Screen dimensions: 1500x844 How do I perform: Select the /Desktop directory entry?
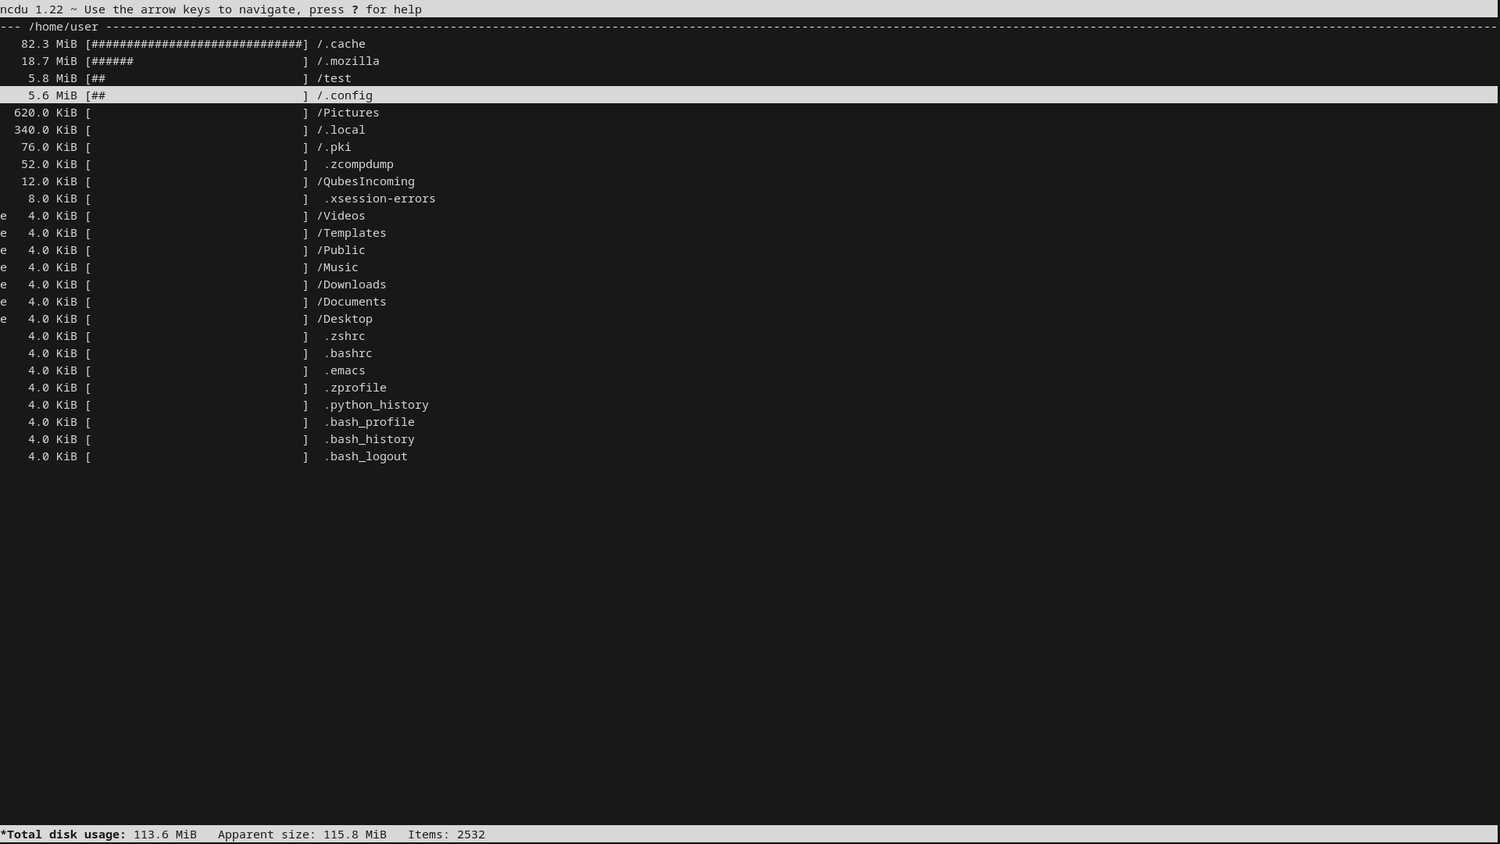coord(749,319)
